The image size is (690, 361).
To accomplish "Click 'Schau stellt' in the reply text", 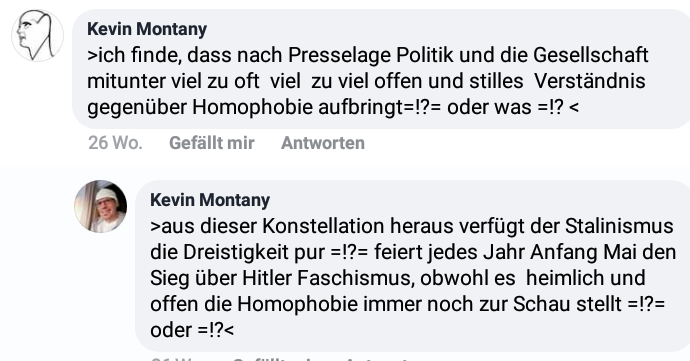I will pyautogui.click(x=568, y=304).
